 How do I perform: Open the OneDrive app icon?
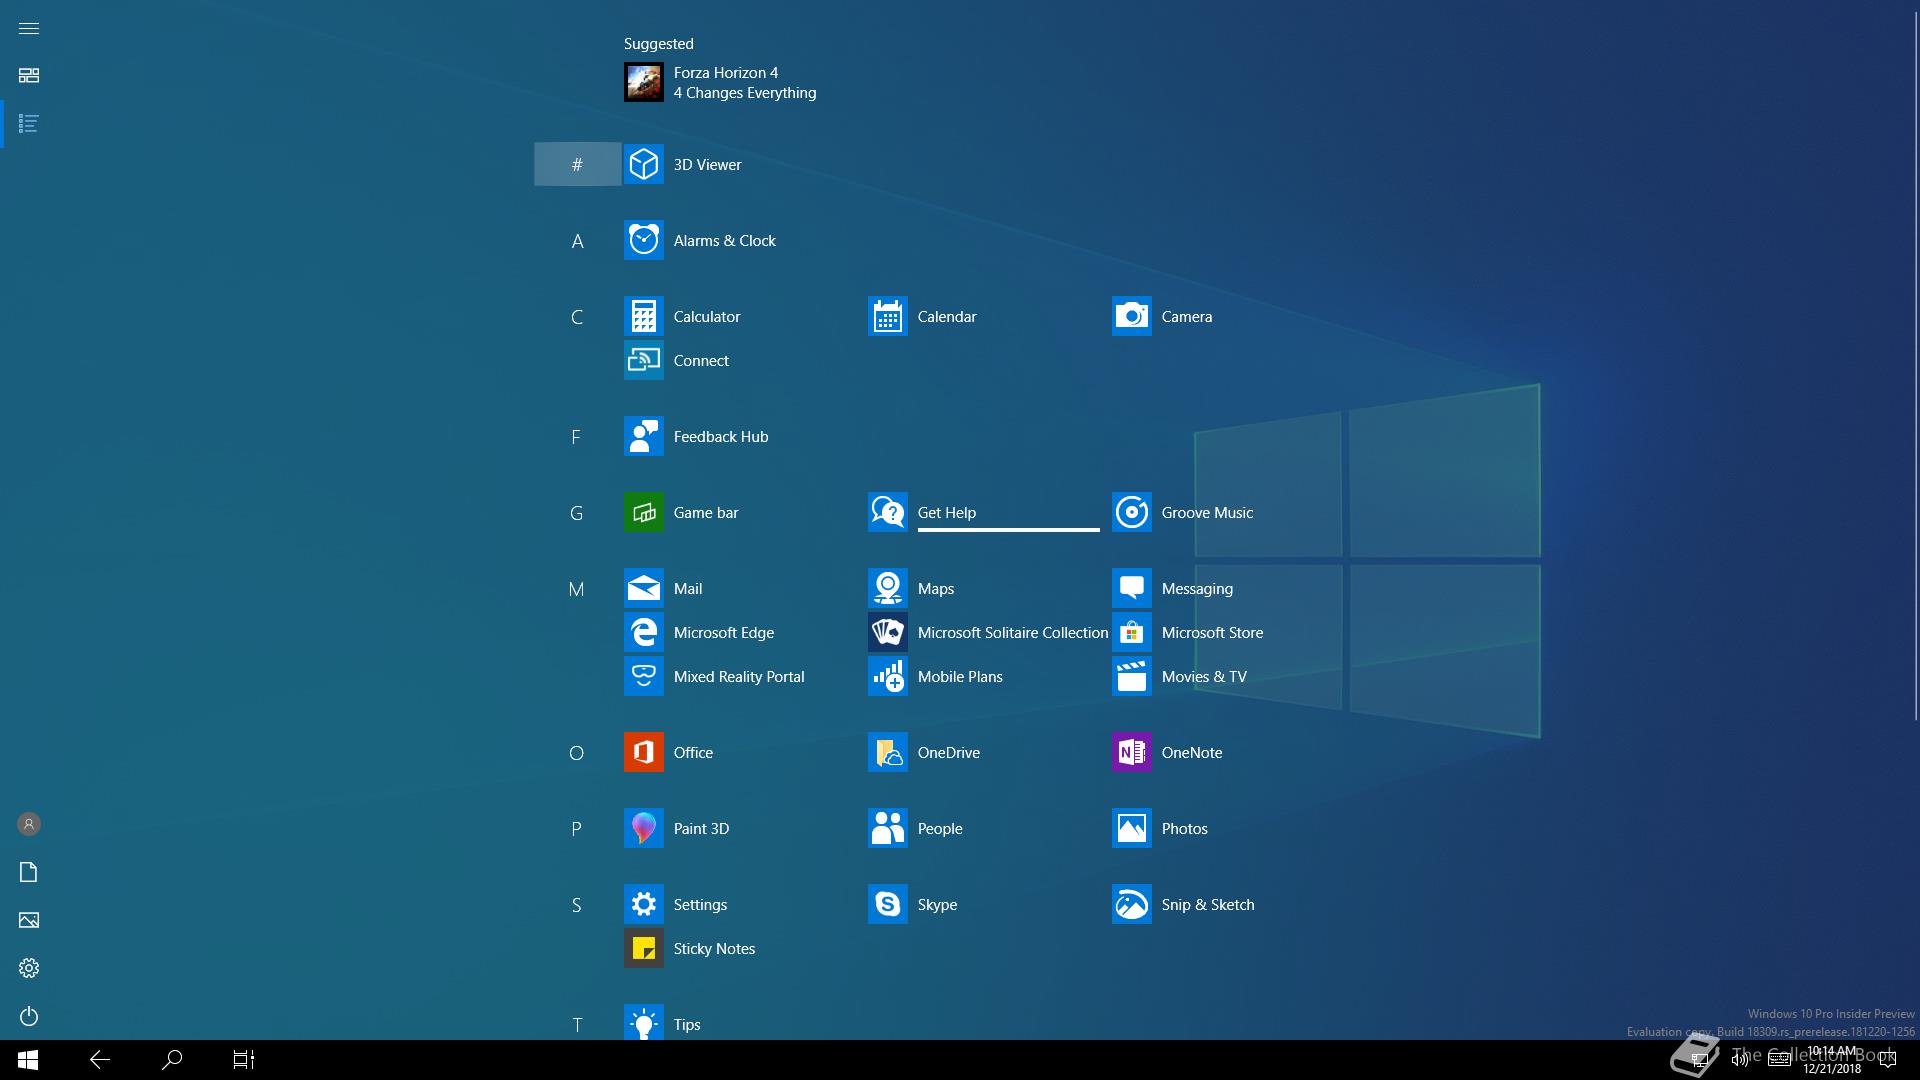point(887,752)
